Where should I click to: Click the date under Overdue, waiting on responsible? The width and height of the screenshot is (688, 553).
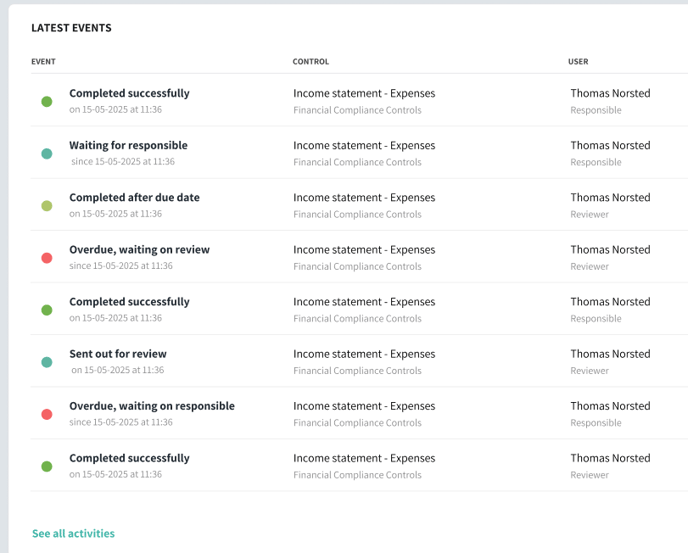point(121,422)
